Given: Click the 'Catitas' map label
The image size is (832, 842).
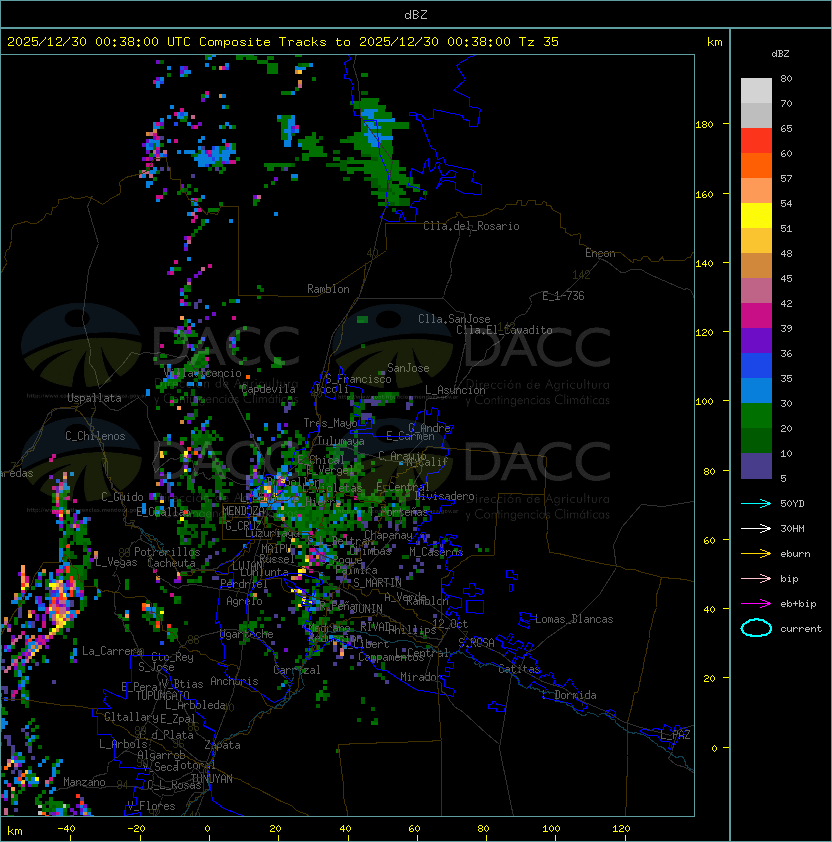Looking at the screenshot, I should pyautogui.click(x=519, y=669).
